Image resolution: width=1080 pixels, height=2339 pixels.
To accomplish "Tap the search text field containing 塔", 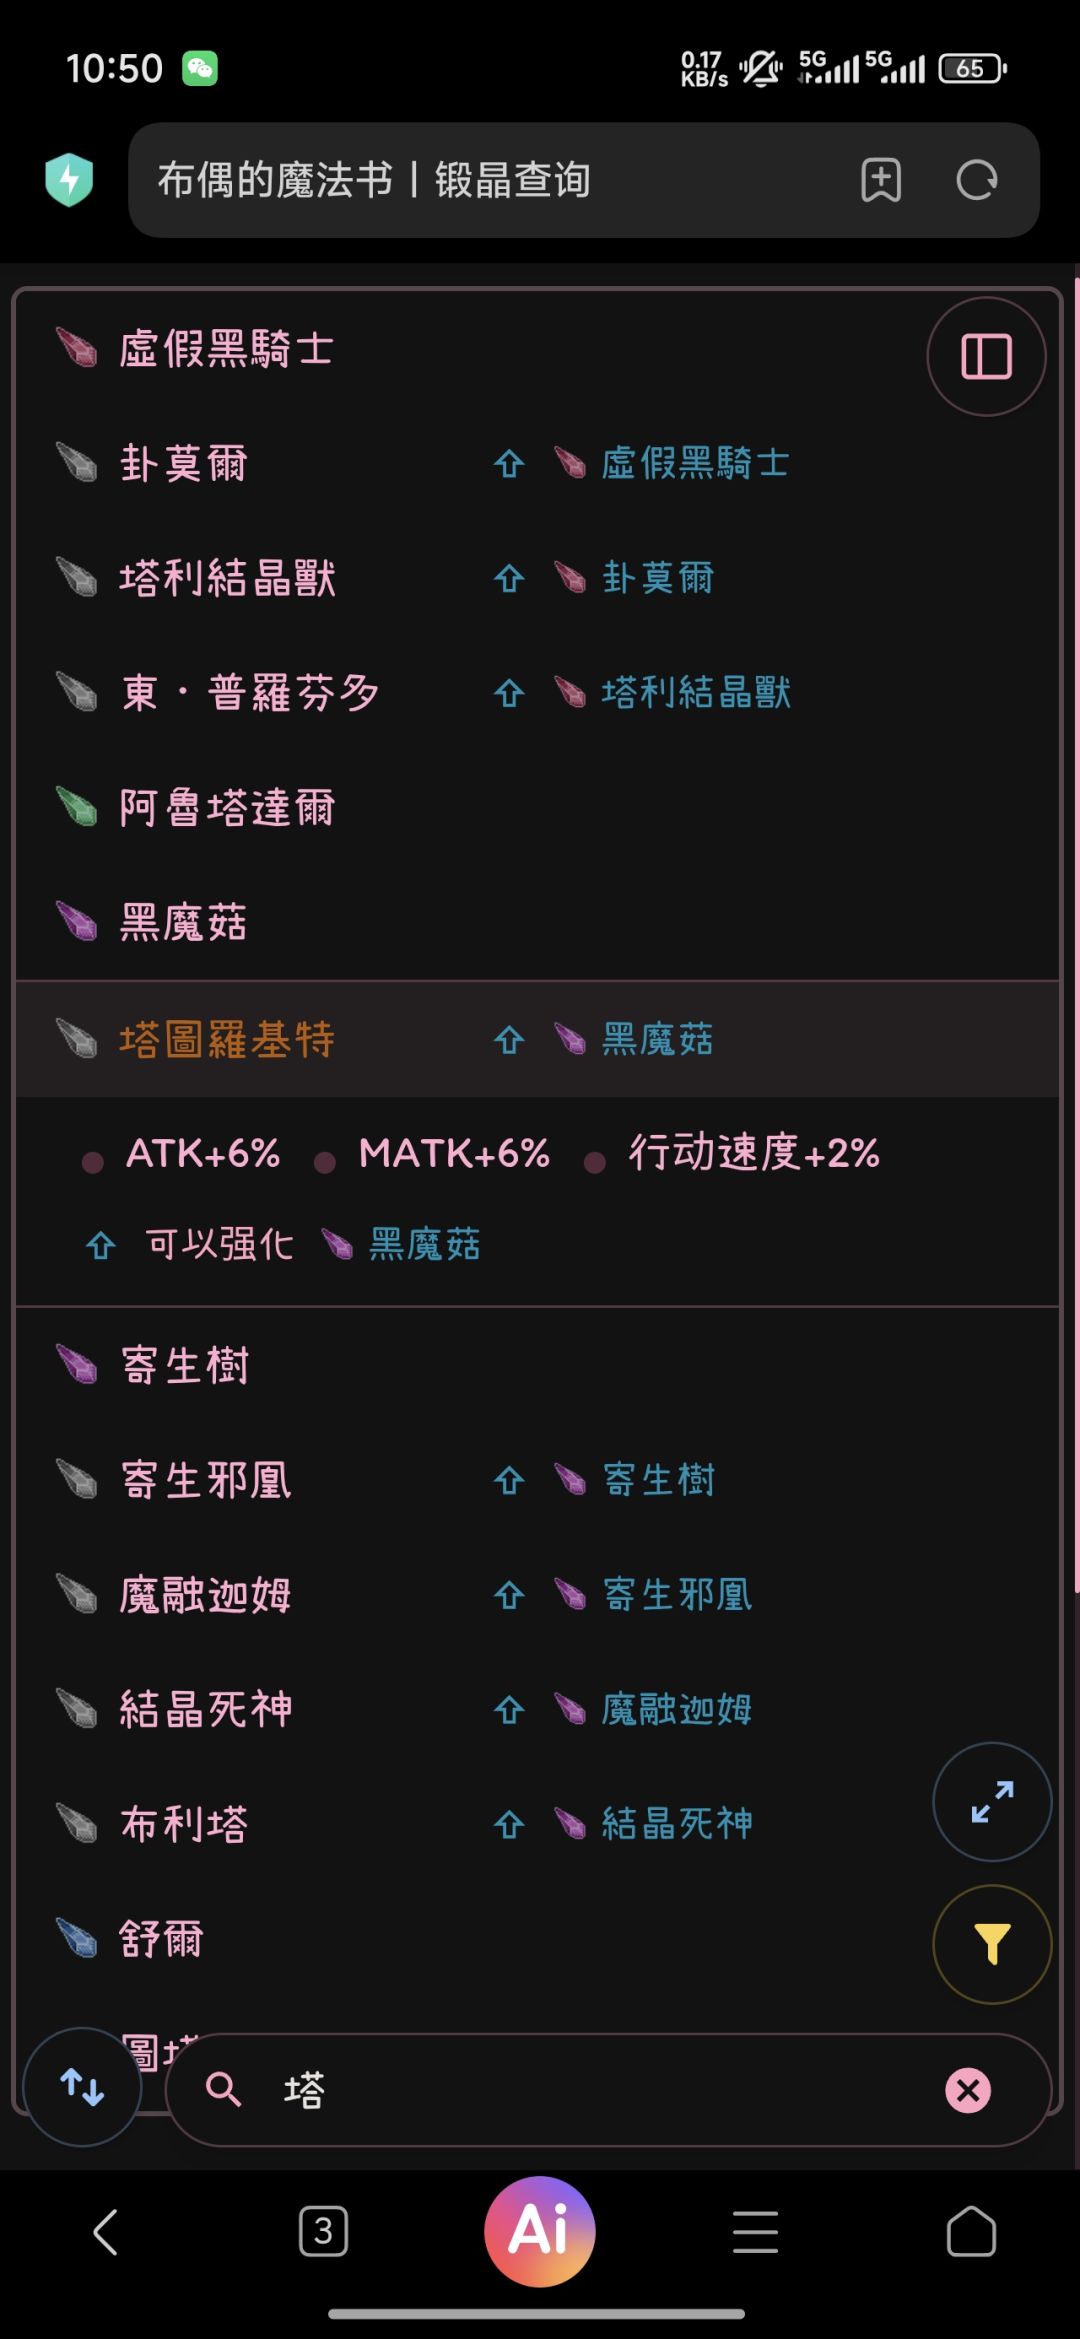I will pyautogui.click(x=600, y=2090).
